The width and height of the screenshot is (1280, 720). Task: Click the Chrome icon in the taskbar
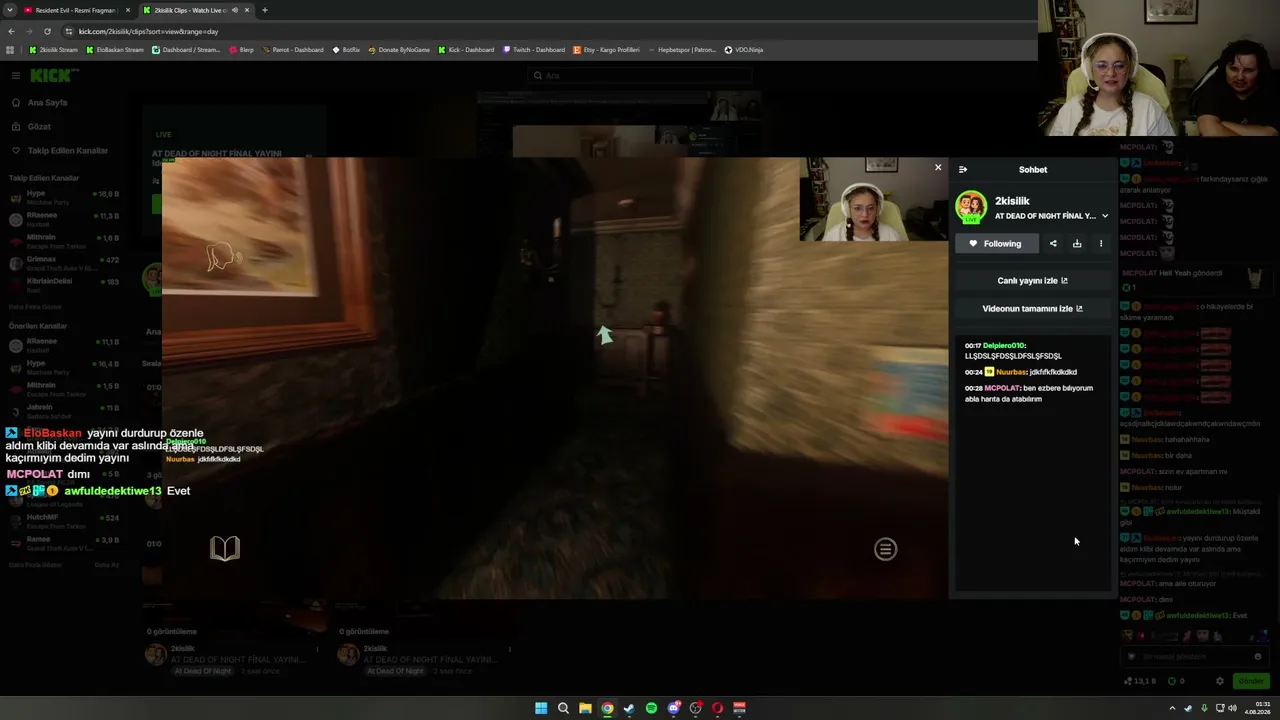point(607,708)
